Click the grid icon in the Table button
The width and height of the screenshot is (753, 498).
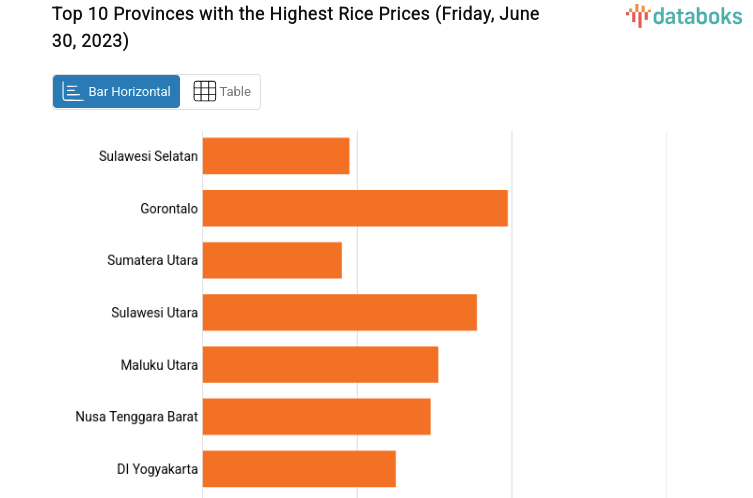tap(204, 92)
